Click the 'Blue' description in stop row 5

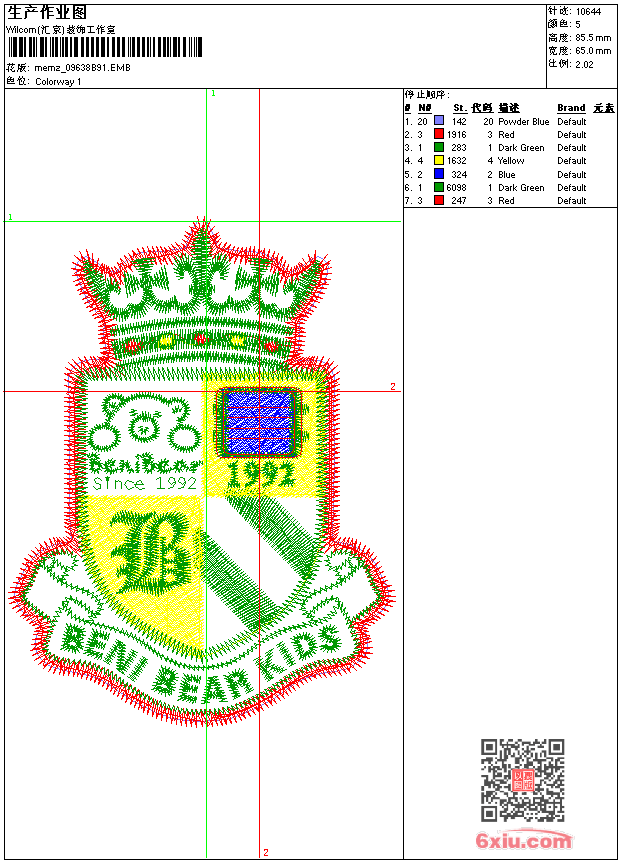coord(506,174)
